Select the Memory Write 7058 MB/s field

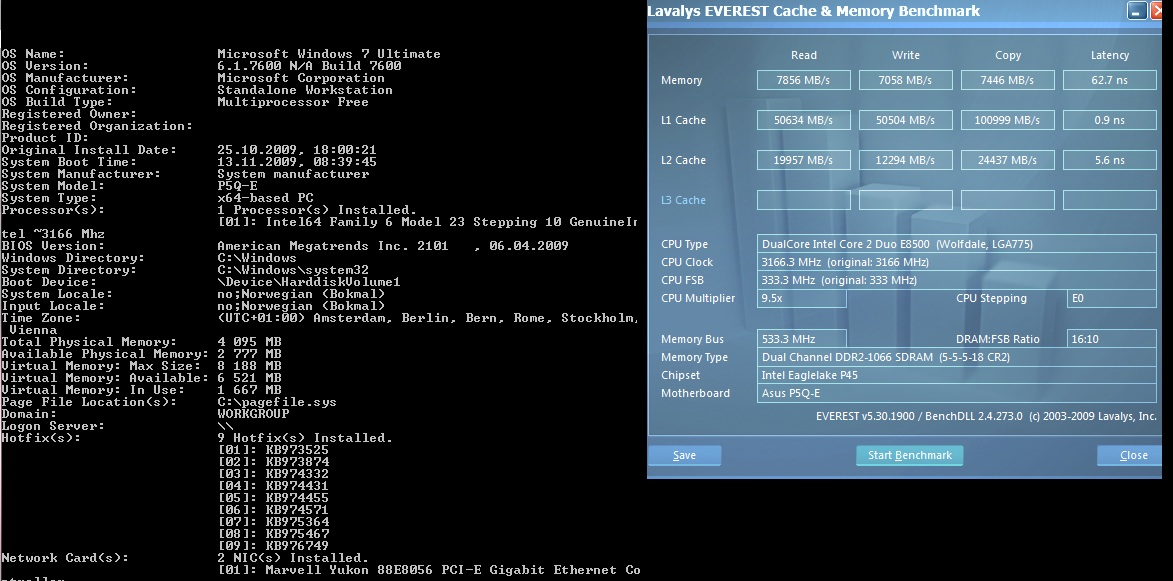click(x=905, y=80)
